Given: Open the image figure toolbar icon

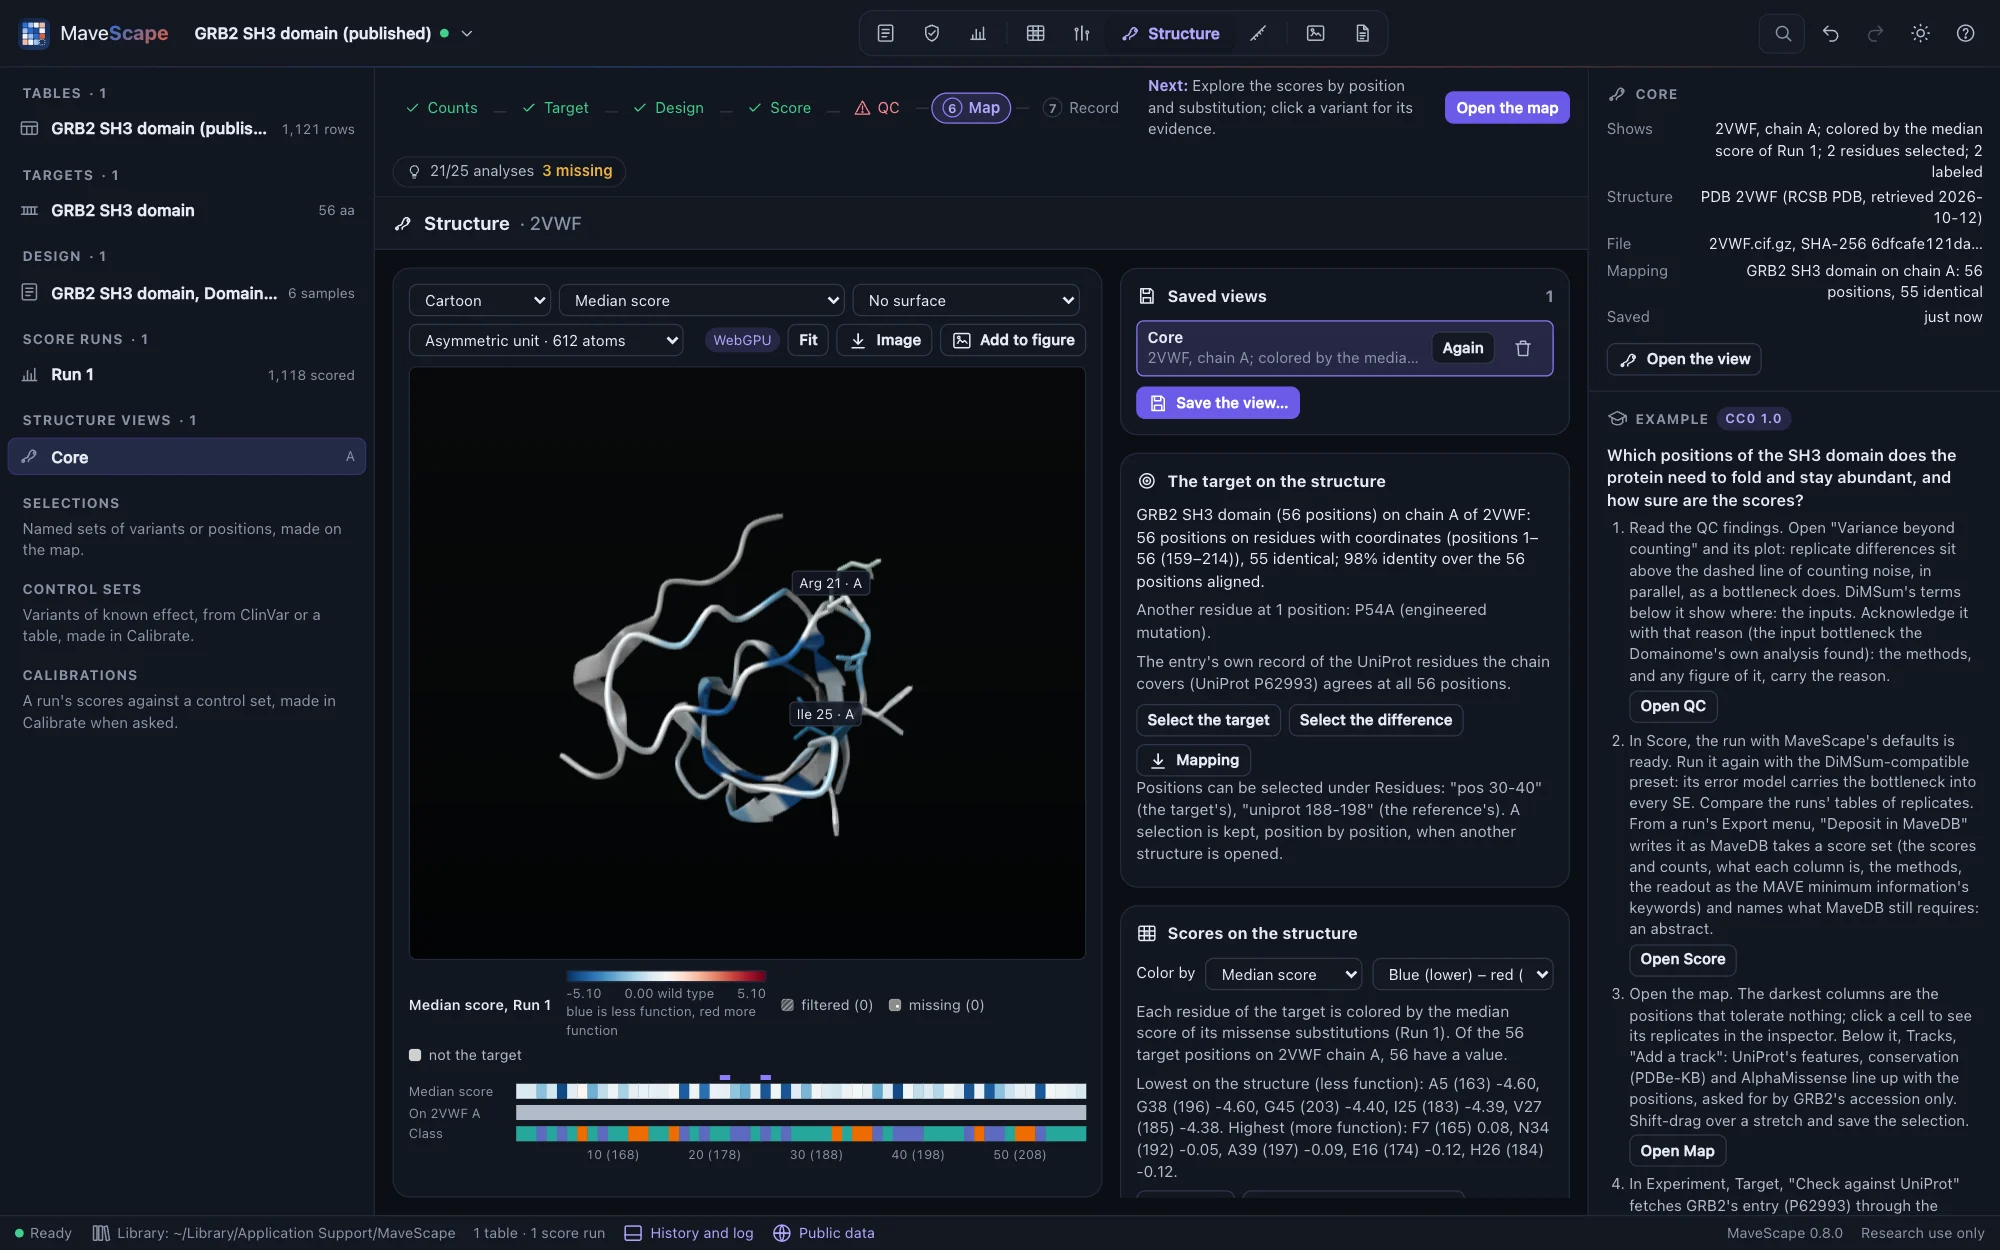Looking at the screenshot, I should [1315, 33].
